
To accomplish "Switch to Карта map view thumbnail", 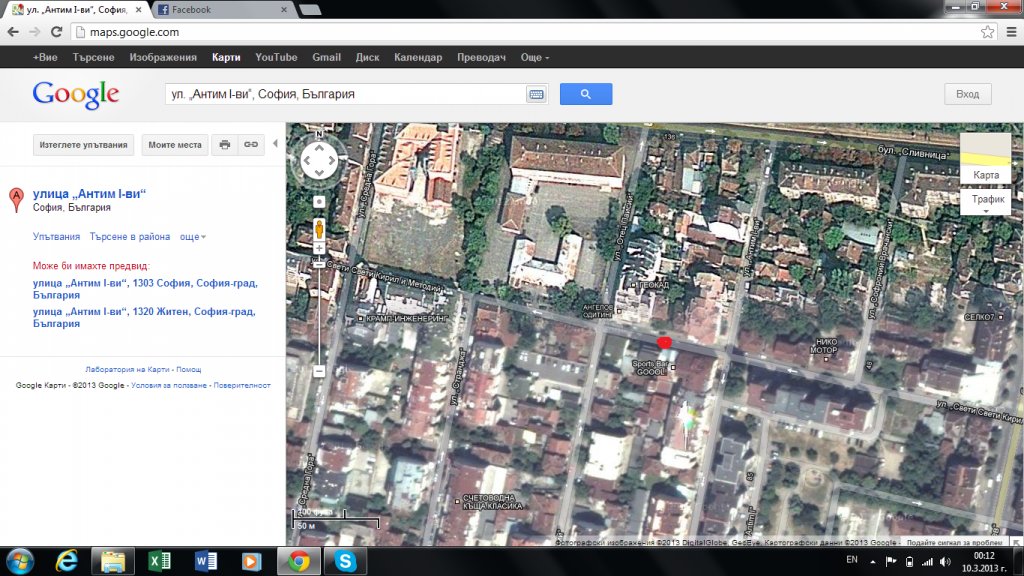I will (x=985, y=158).
